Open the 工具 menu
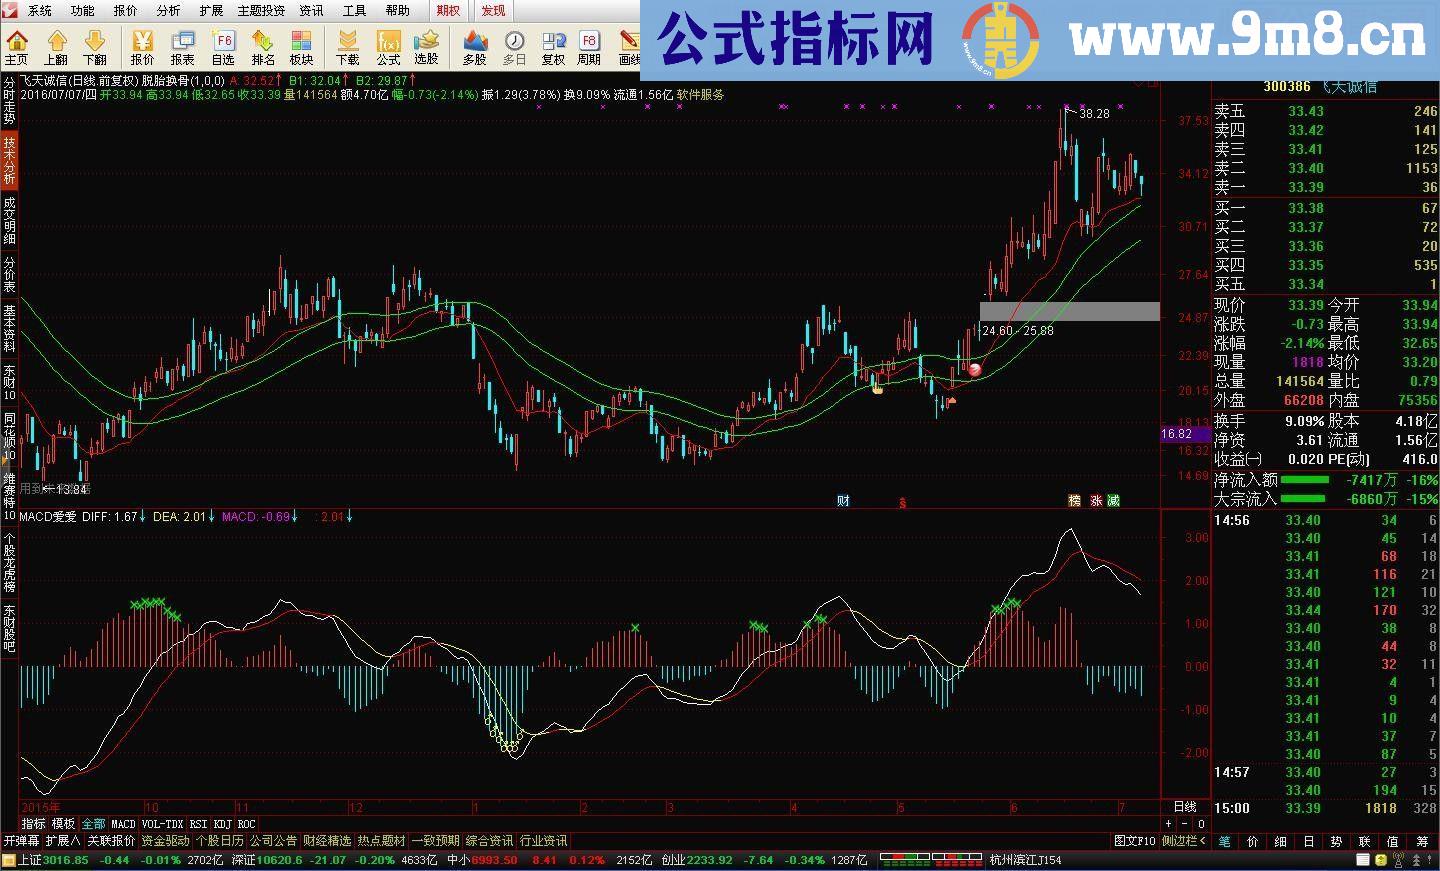 coord(355,10)
